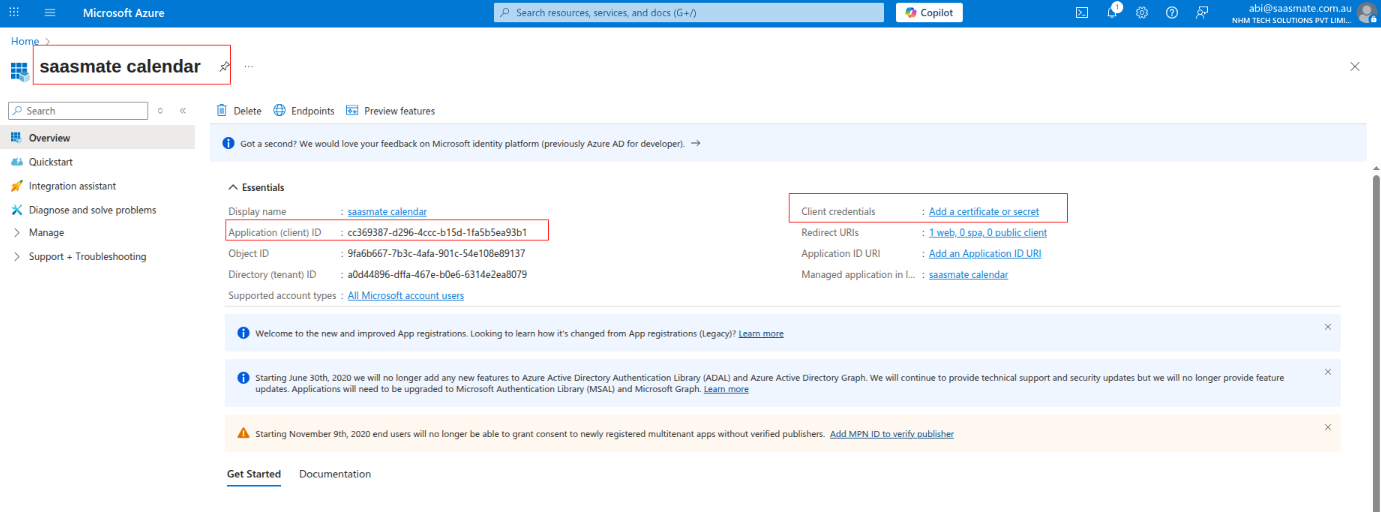
Task: Expand the Manage section in the sidebar
Action: point(46,233)
